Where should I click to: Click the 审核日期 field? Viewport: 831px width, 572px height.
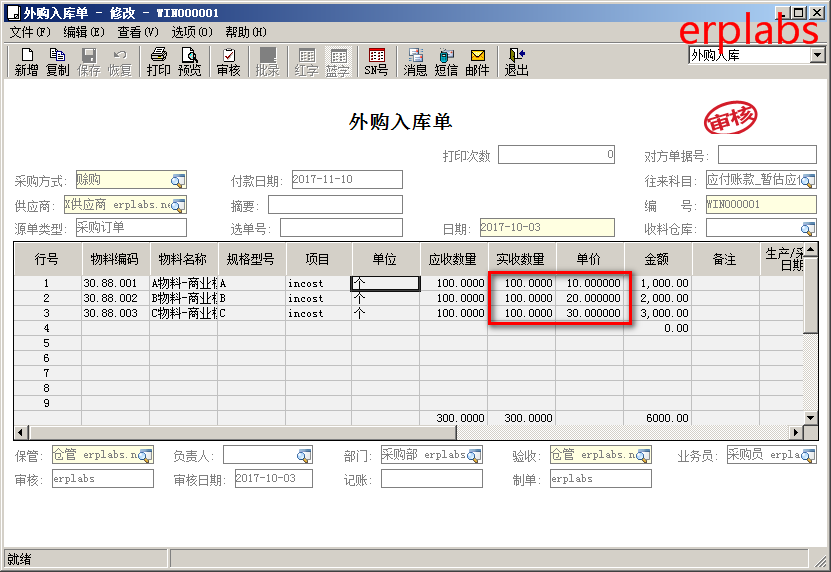(x=273, y=479)
